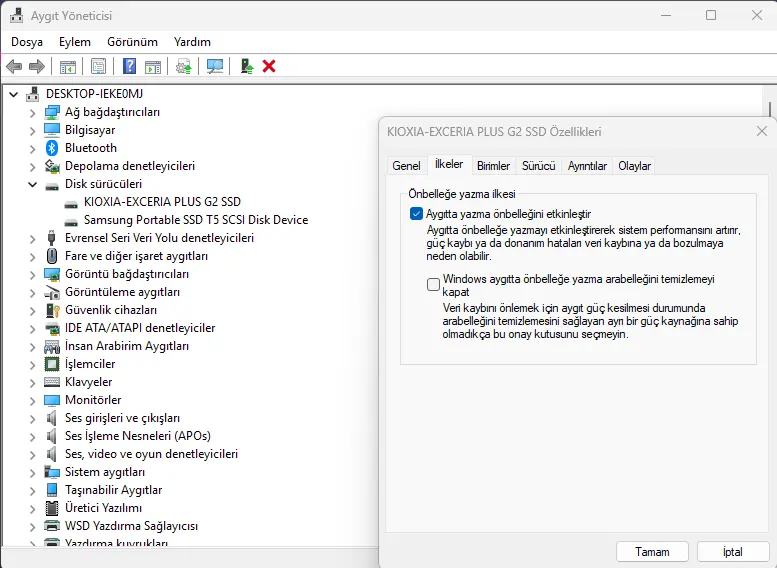777x568 pixels.
Task: Expand the Ağ bağdaştırıcıları chevron
Action: coord(32,113)
